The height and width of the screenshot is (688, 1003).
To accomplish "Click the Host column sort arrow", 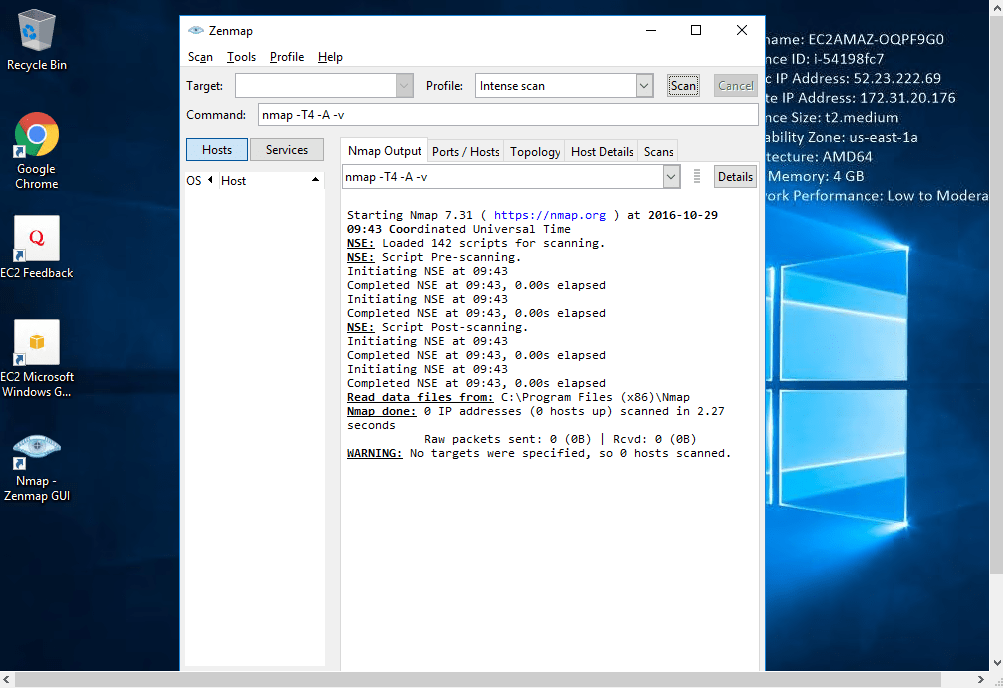I will 316,180.
